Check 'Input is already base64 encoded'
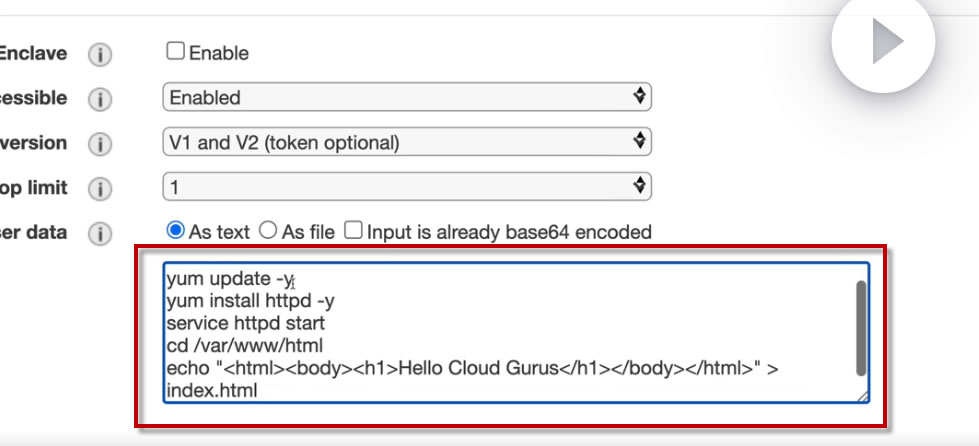Screen dimensions: 979x446 pos(353,231)
